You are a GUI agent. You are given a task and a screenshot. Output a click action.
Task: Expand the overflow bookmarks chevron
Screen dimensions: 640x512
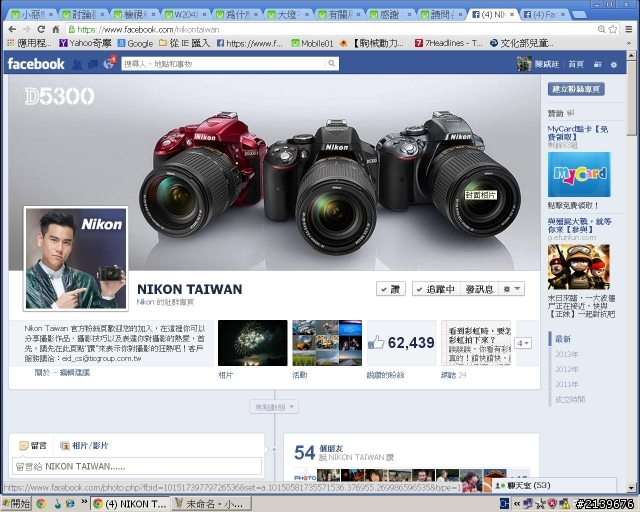coord(629,43)
